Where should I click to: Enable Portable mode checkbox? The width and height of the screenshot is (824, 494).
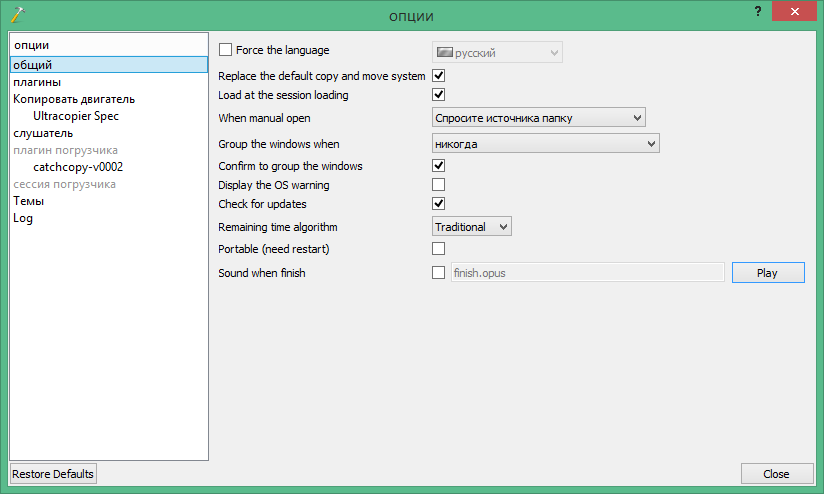tap(438, 248)
